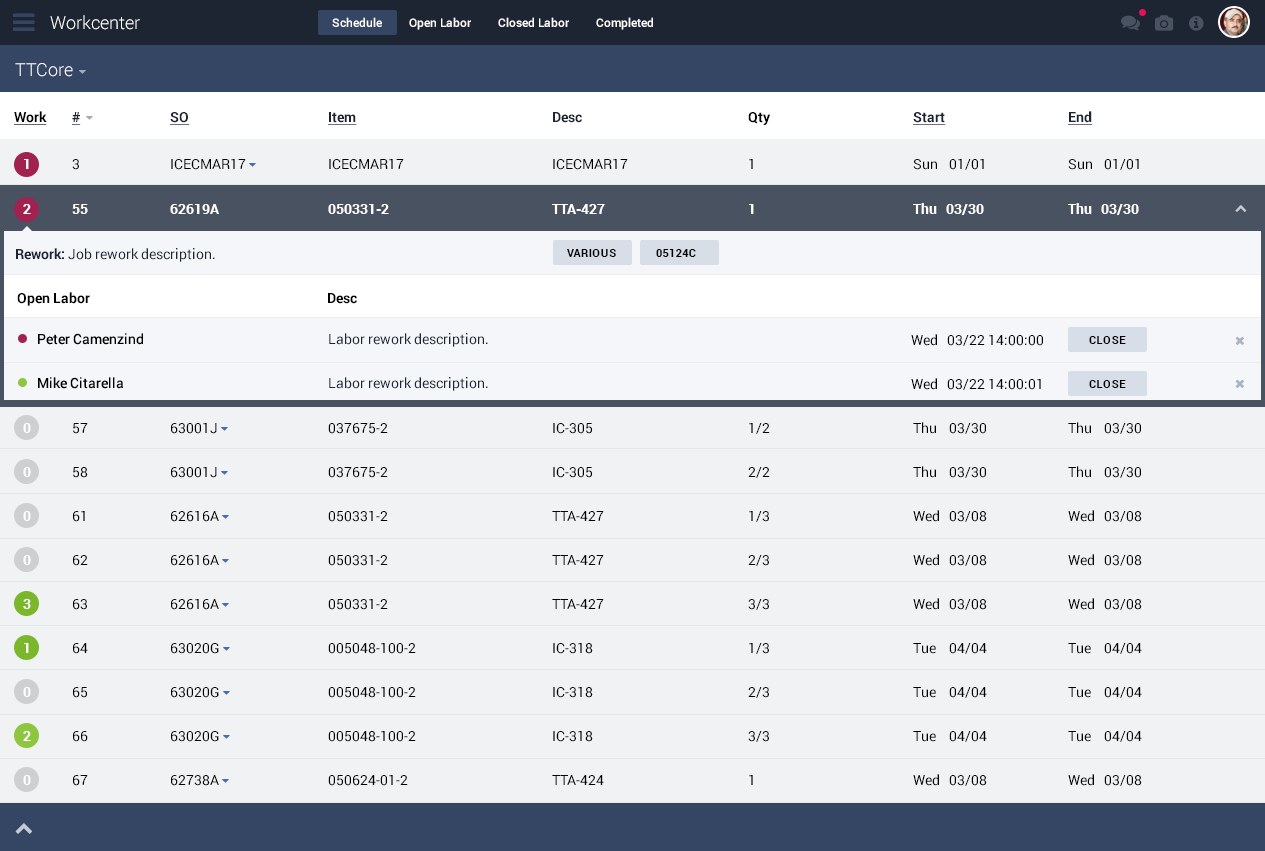
Task: Click the VARIOUS tag button
Action: click(x=592, y=253)
